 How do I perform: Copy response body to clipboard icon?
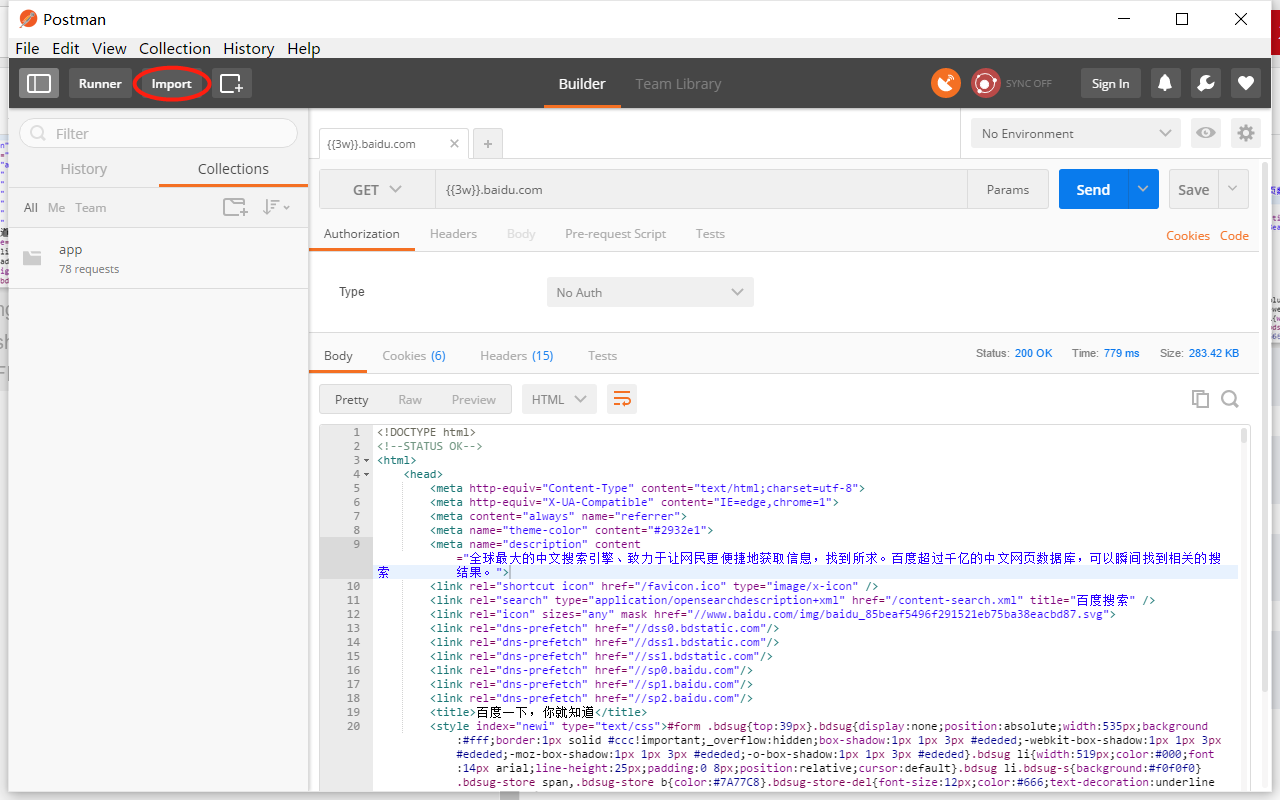[x=1200, y=399]
